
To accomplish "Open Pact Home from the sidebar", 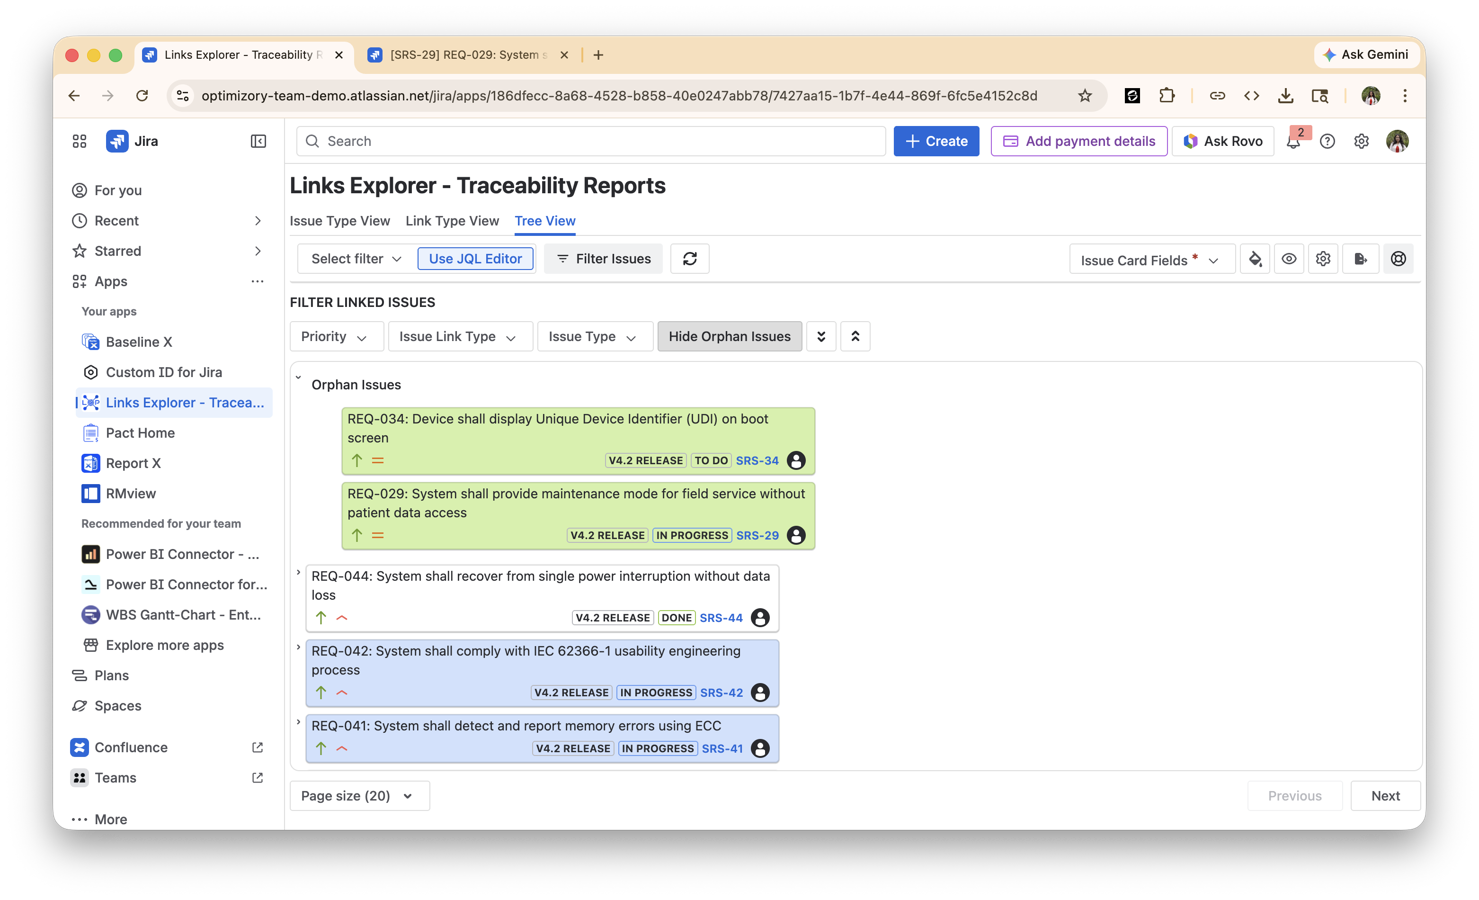I will pos(140,432).
